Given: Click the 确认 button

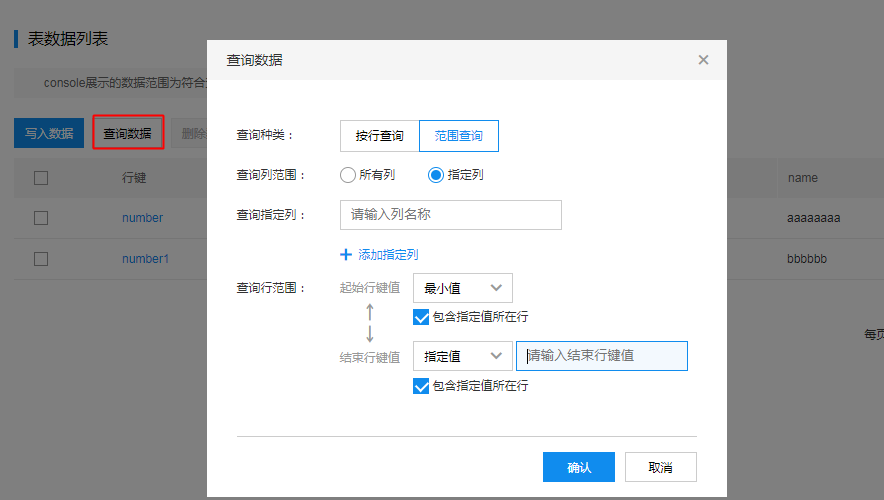Looking at the screenshot, I should pos(578,467).
